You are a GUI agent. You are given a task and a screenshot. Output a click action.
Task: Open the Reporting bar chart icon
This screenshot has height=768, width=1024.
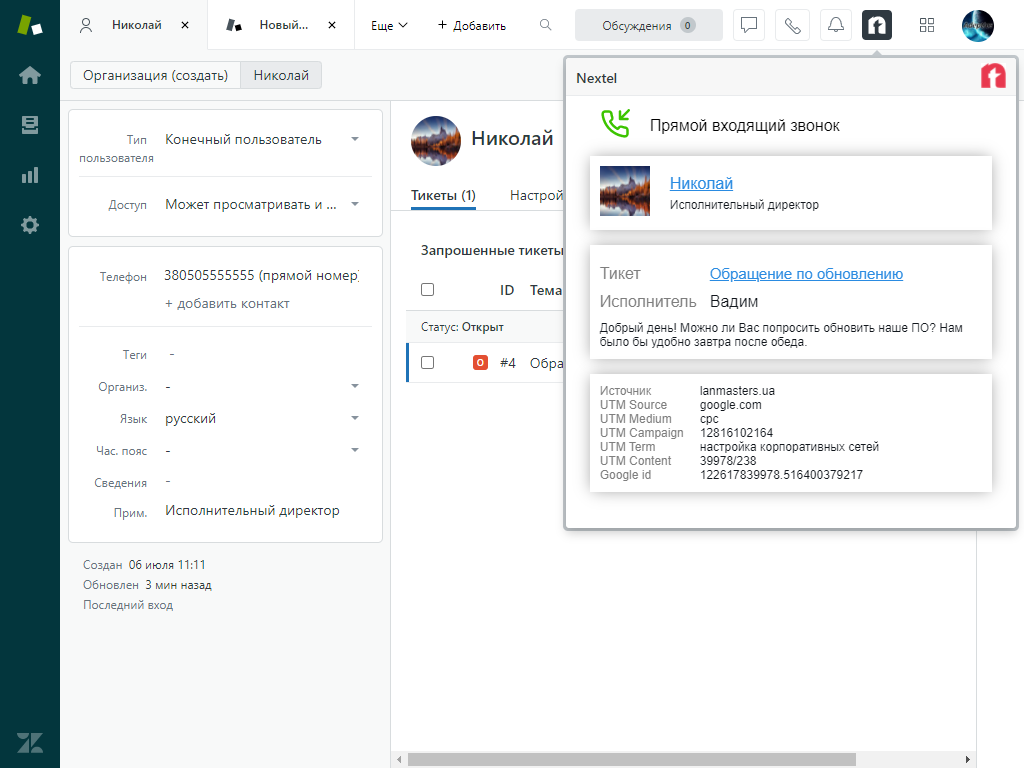click(30, 175)
